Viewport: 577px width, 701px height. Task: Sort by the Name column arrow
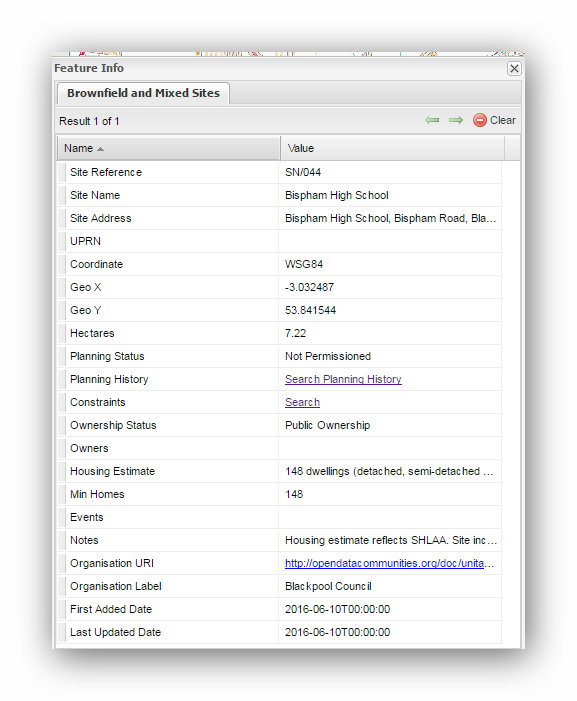[x=100, y=149]
